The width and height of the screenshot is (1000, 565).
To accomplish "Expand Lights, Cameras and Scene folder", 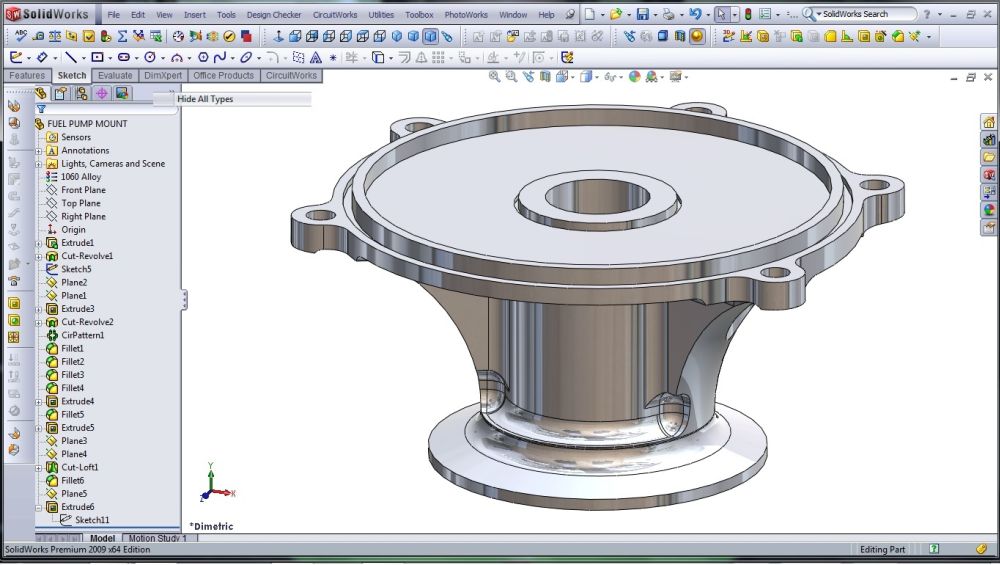I will 38,164.
